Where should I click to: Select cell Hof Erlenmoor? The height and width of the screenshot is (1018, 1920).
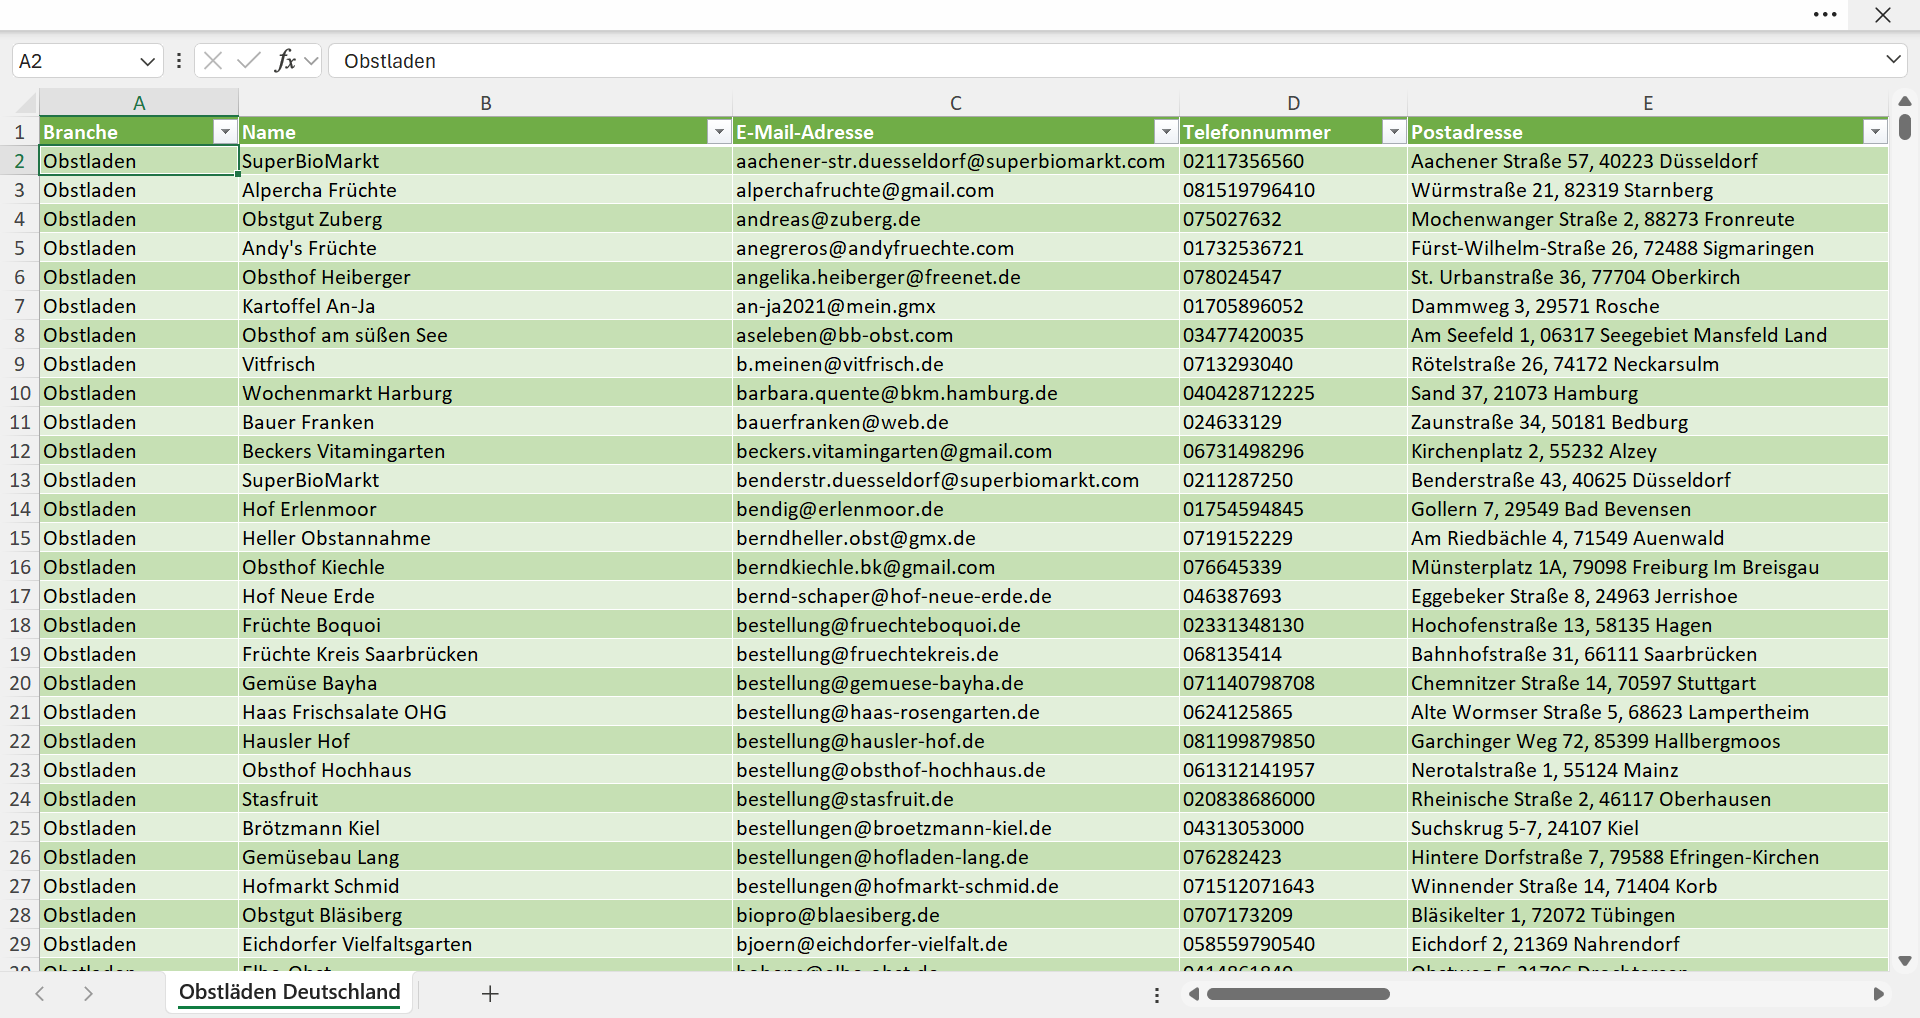click(x=486, y=509)
